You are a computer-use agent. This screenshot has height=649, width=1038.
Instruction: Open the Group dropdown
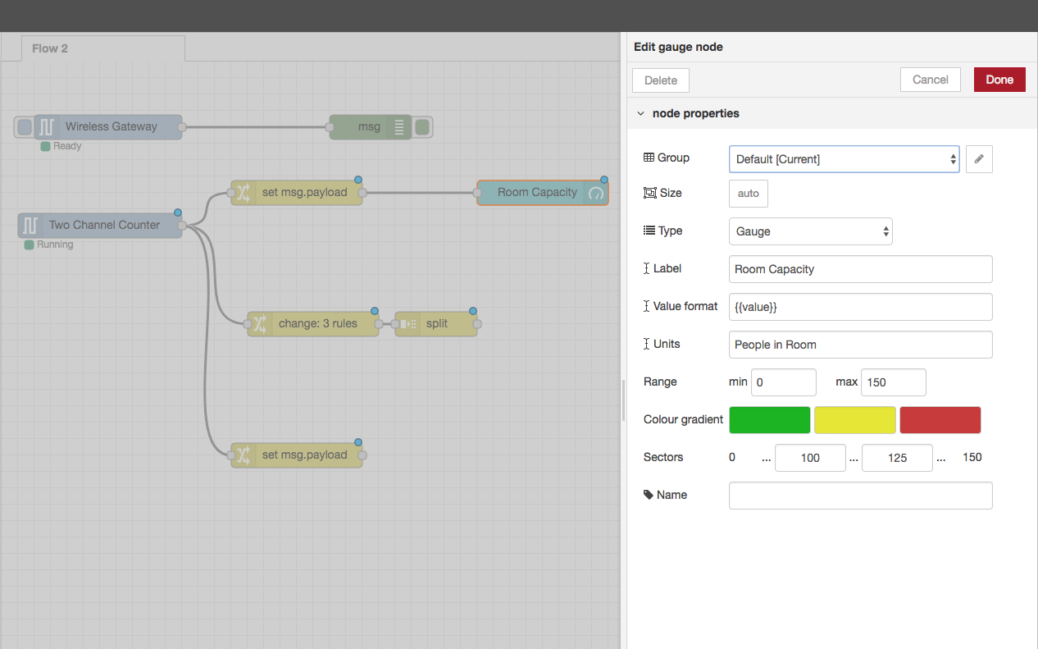click(x=843, y=158)
